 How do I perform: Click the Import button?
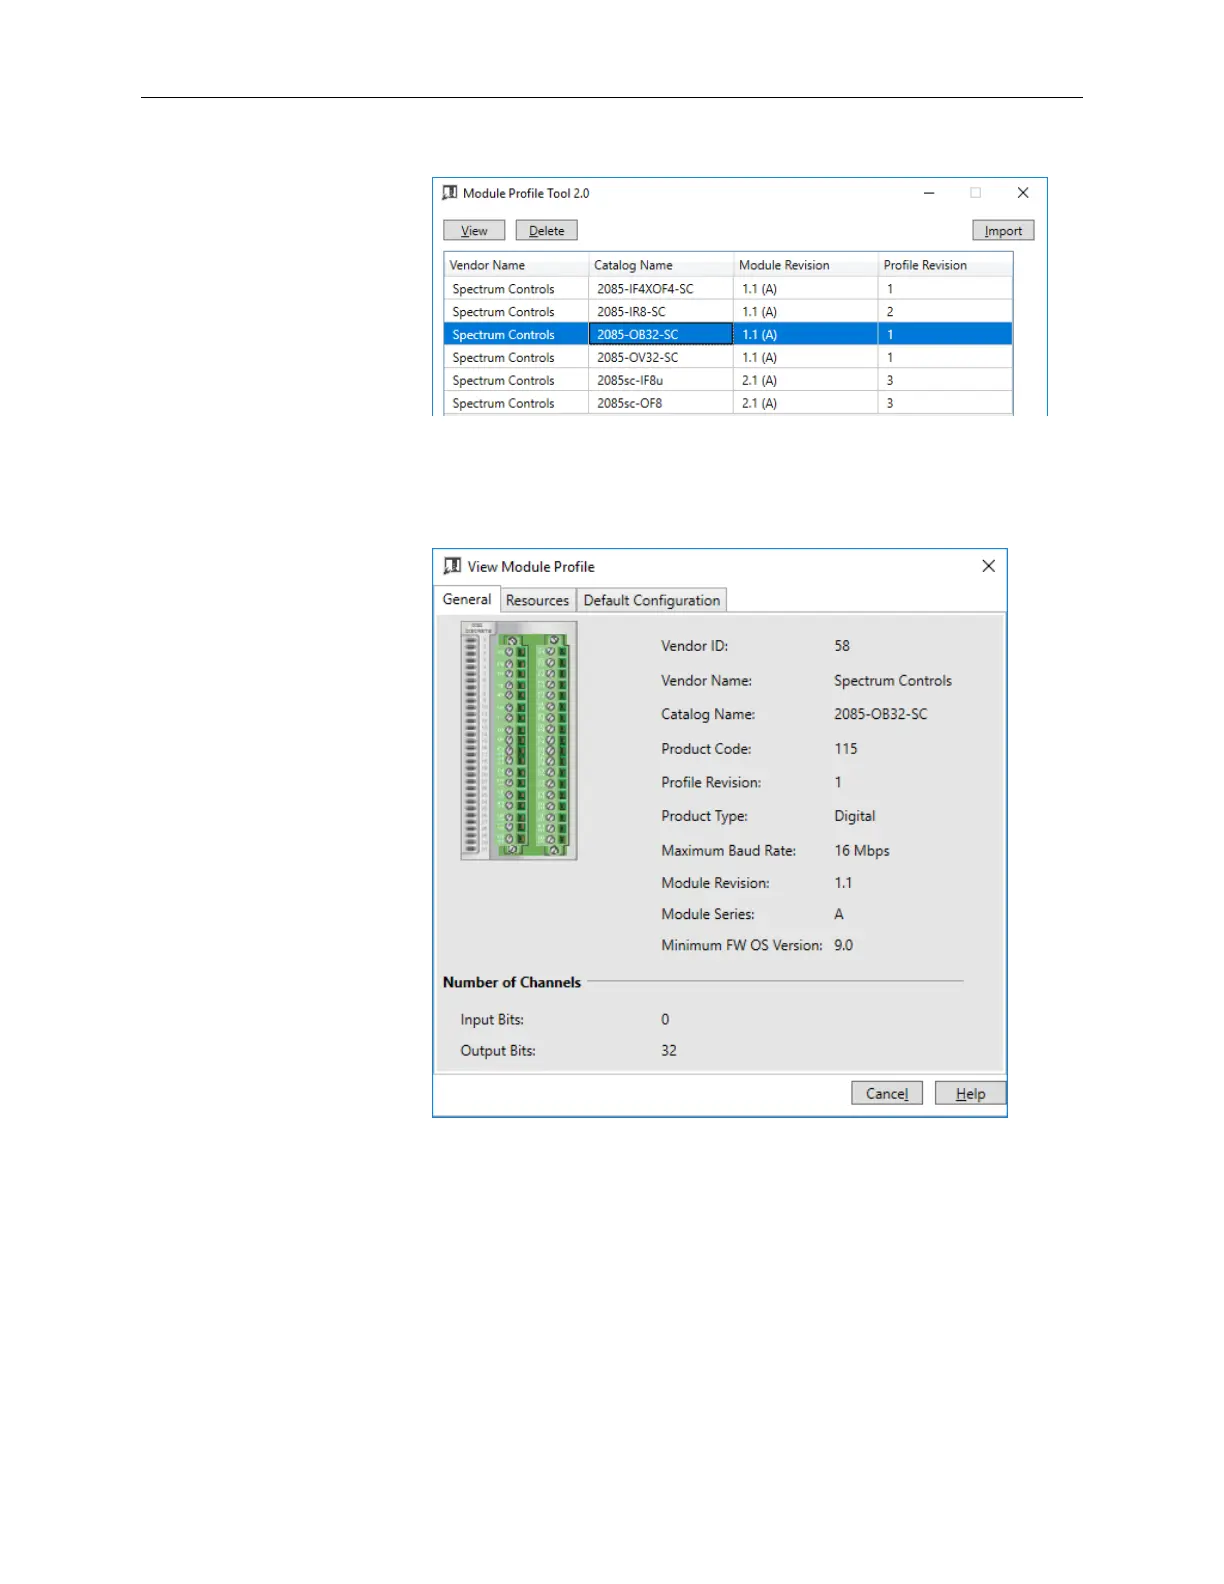(x=1003, y=231)
